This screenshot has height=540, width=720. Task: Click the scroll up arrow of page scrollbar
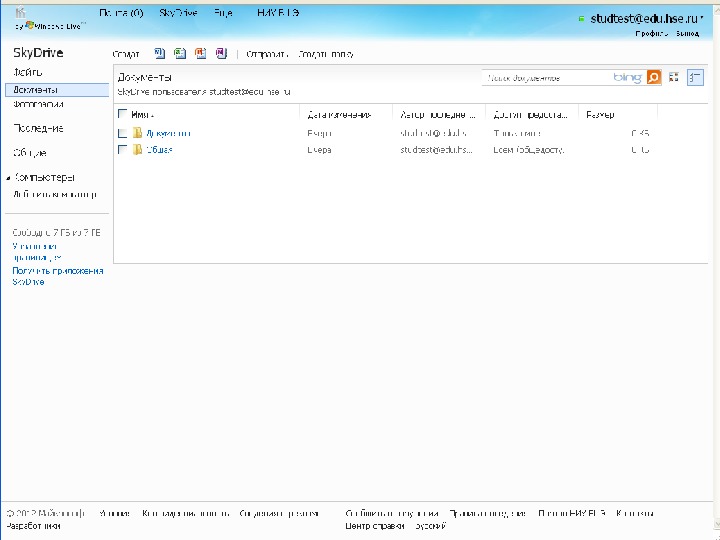point(717,9)
